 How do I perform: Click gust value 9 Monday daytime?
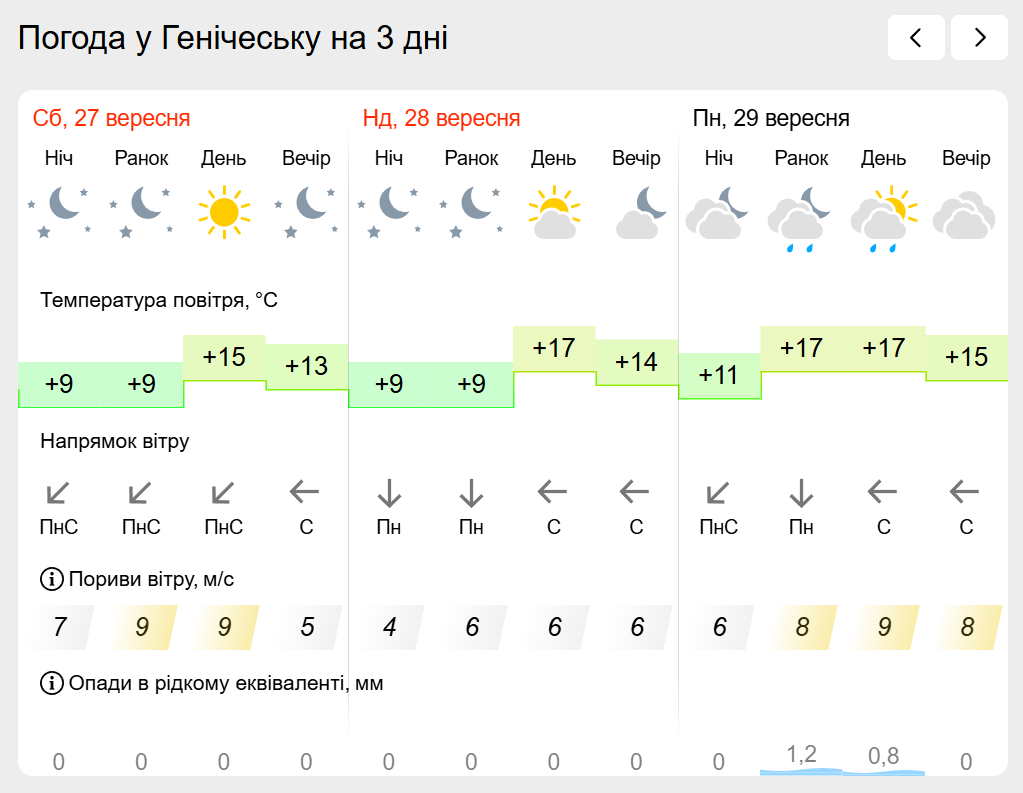[883, 627]
